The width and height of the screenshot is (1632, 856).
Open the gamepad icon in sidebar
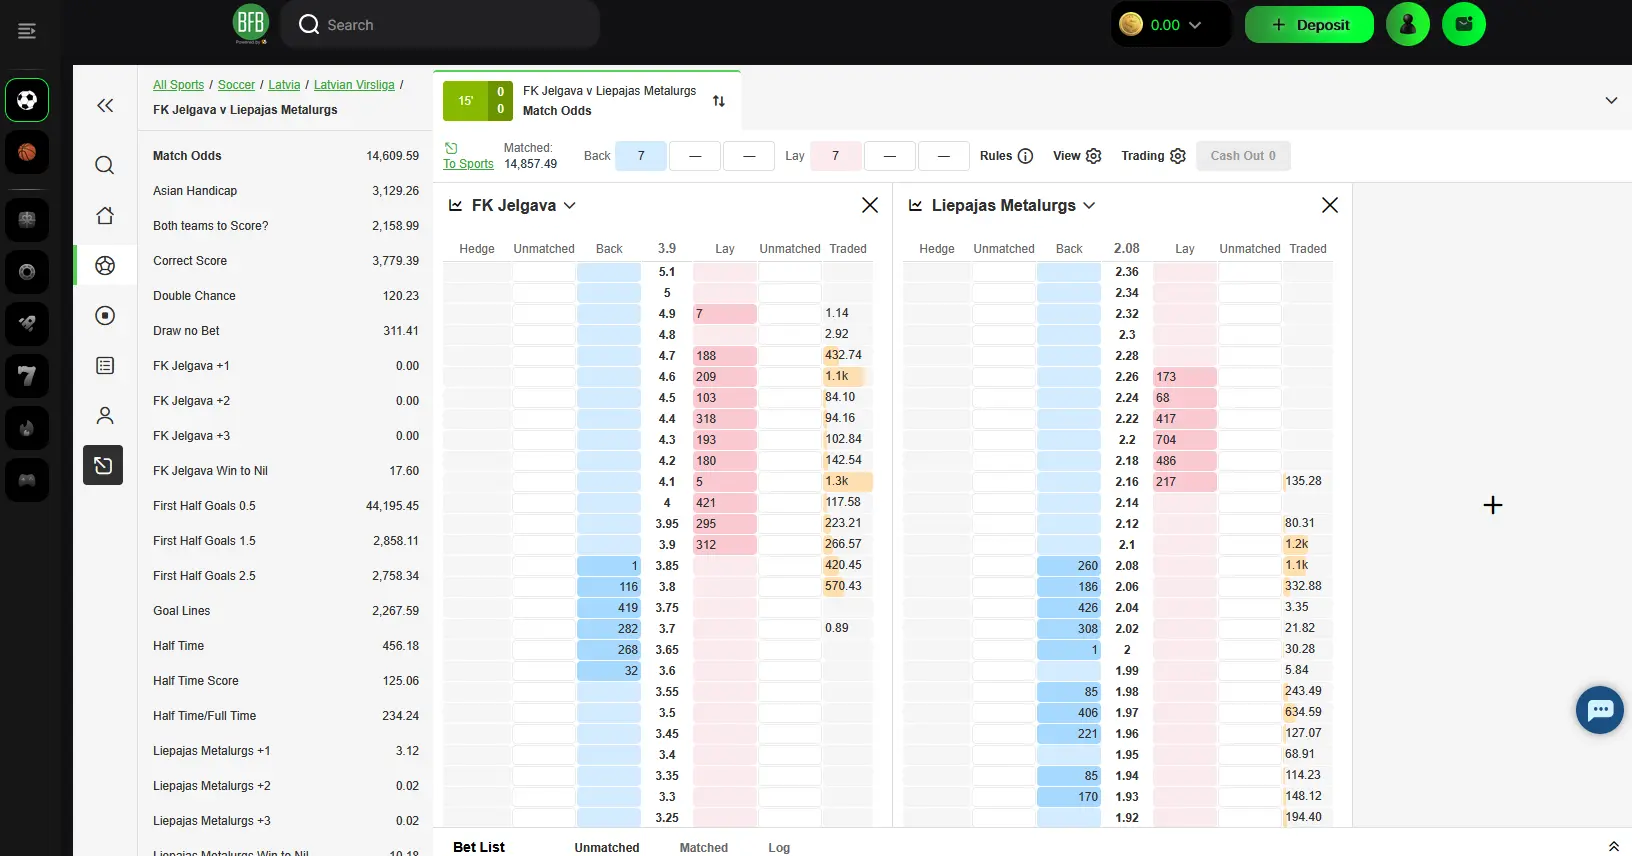27,480
